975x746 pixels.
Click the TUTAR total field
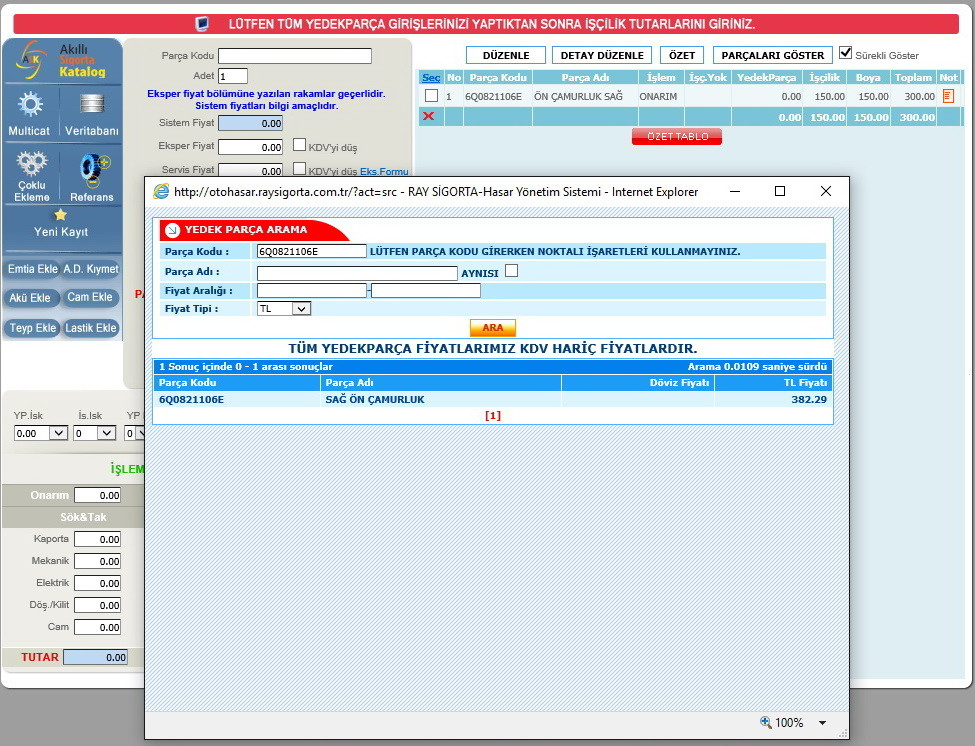(x=96, y=657)
